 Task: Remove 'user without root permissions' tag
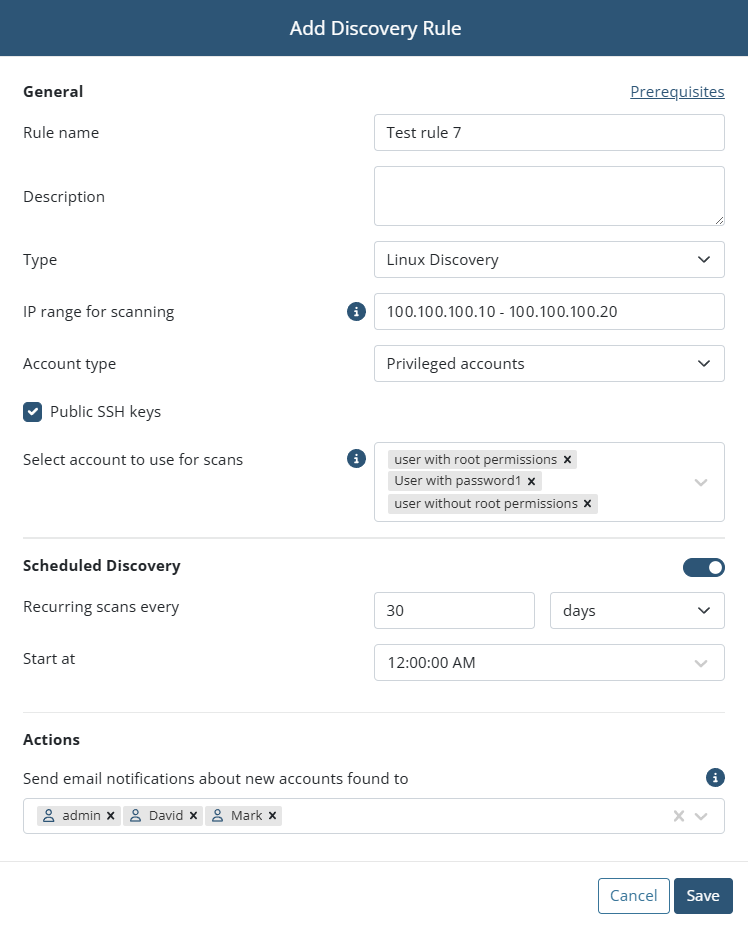[x=587, y=503]
